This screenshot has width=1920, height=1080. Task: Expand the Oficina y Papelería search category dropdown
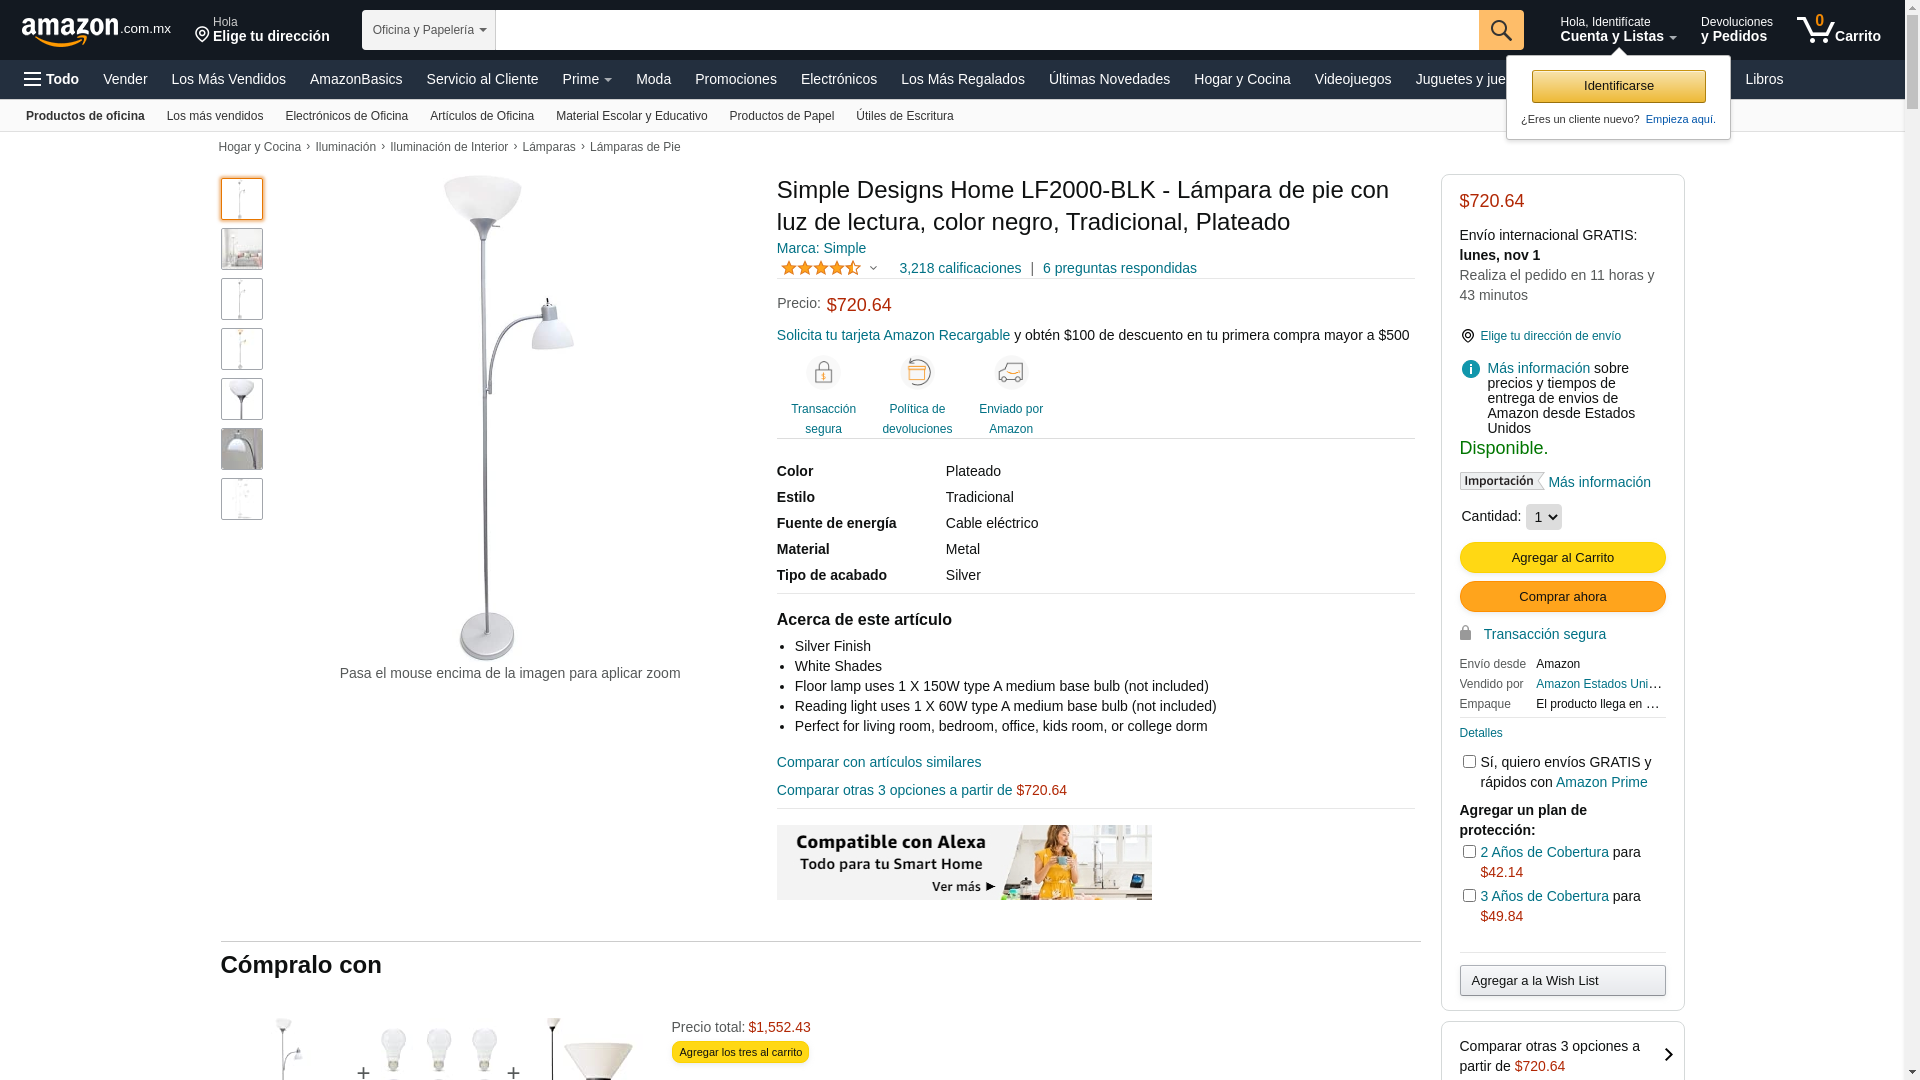click(x=429, y=30)
